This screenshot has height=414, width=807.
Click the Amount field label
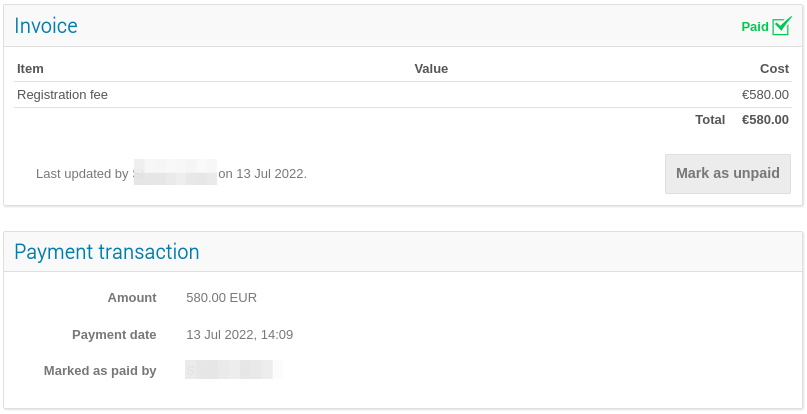click(x=132, y=298)
